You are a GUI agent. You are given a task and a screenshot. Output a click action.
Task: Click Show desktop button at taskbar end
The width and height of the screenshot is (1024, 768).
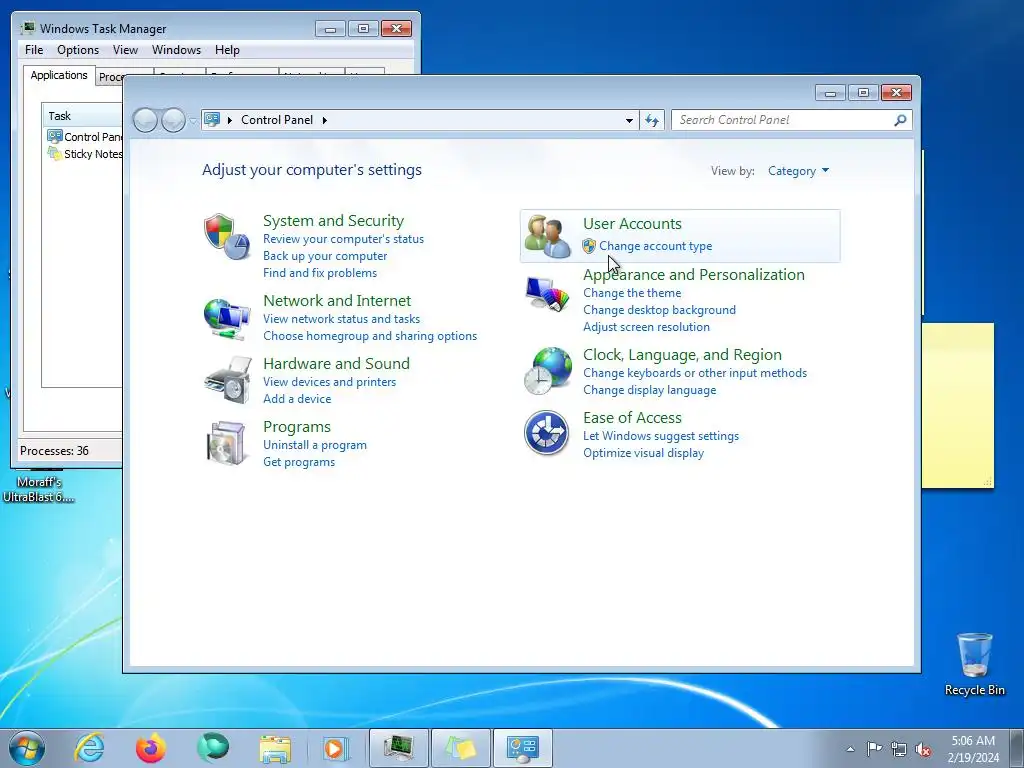click(x=1016, y=748)
